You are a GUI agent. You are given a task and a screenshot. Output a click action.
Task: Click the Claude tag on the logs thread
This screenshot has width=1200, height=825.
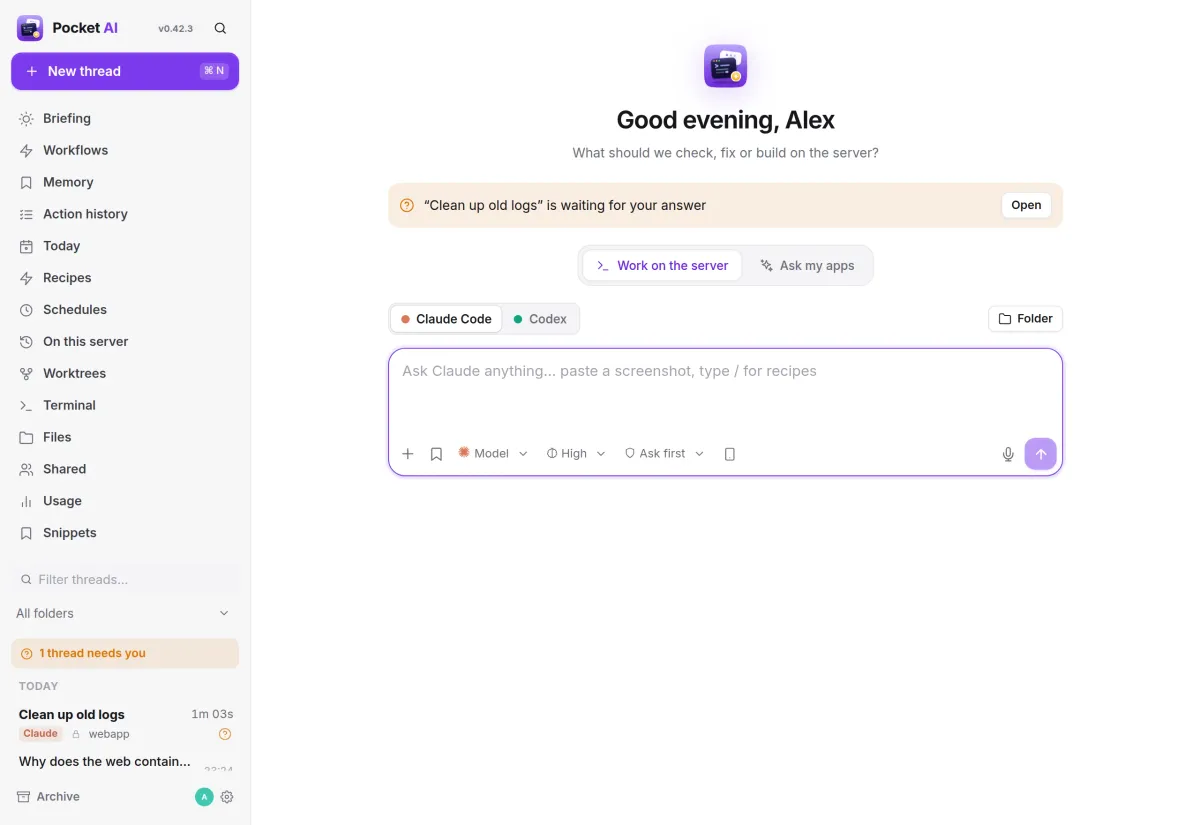40,734
